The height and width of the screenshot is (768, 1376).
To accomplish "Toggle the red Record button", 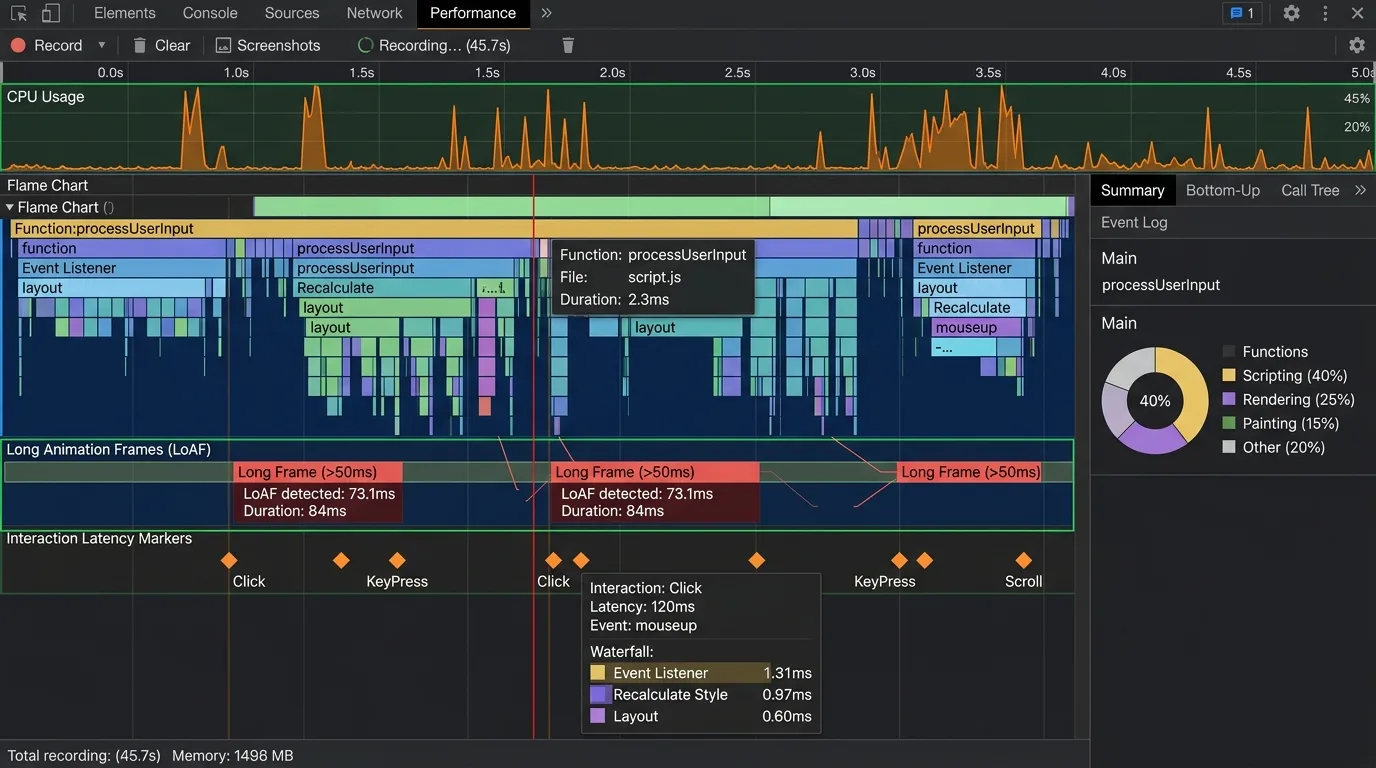I will coord(47,45).
